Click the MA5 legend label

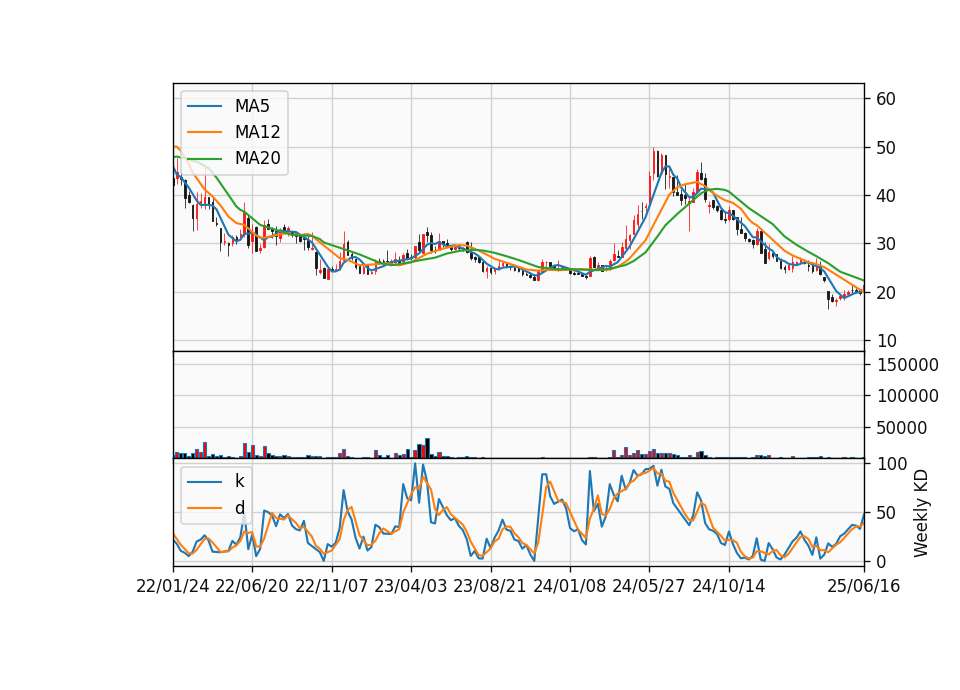tap(252, 106)
